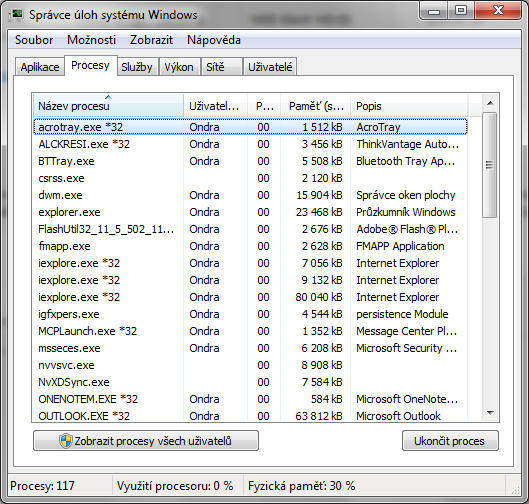529x504 pixels.
Task: Select the nvvsvc.exe process
Action: pyautogui.click(x=250, y=365)
